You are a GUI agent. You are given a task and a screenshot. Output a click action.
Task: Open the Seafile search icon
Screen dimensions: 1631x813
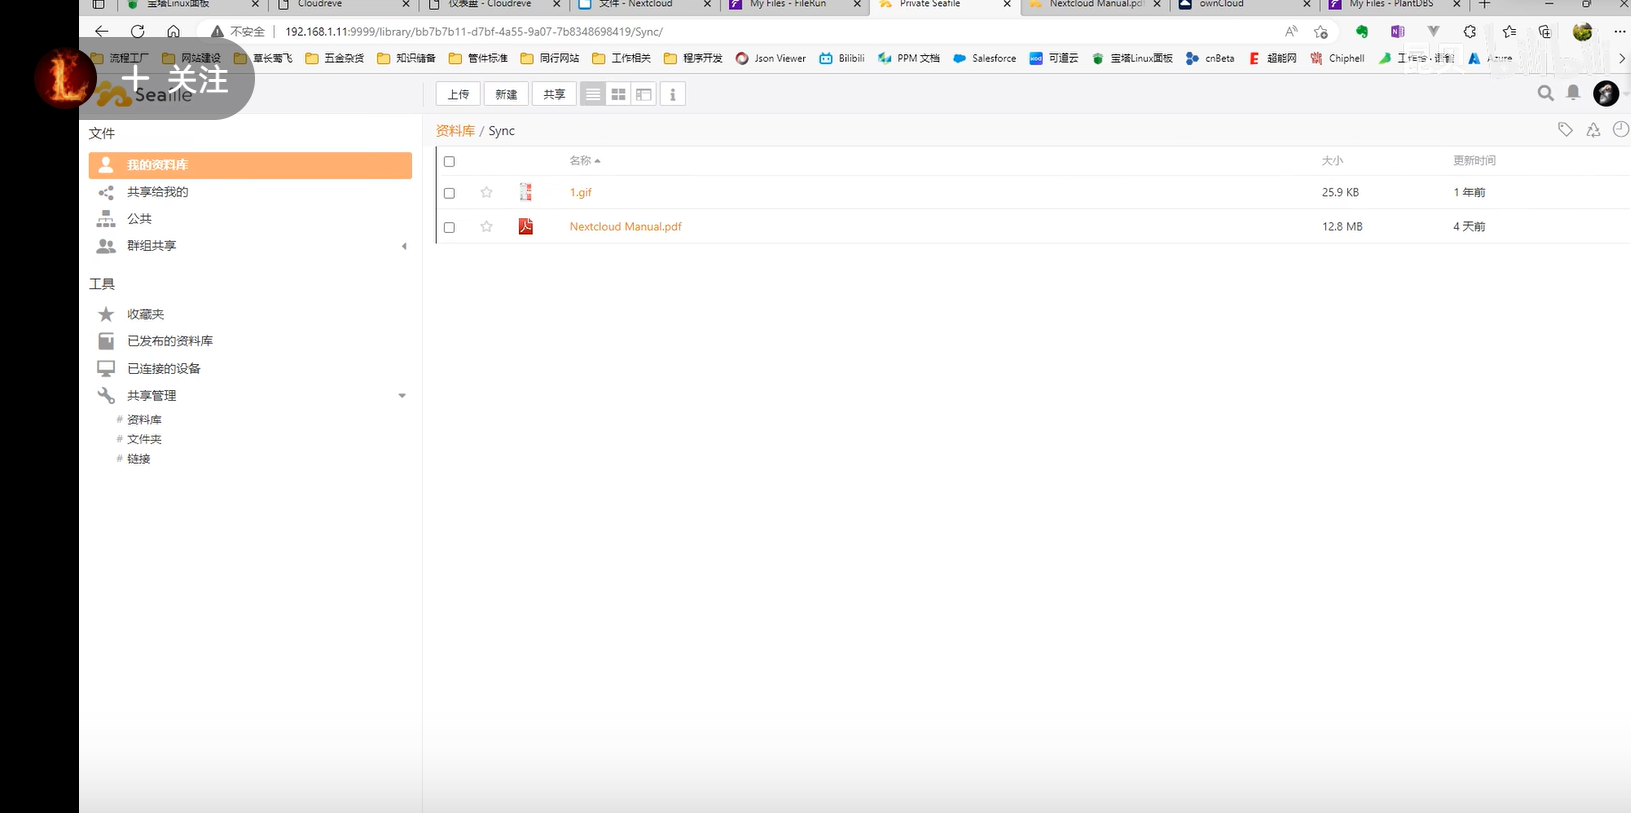click(x=1545, y=93)
